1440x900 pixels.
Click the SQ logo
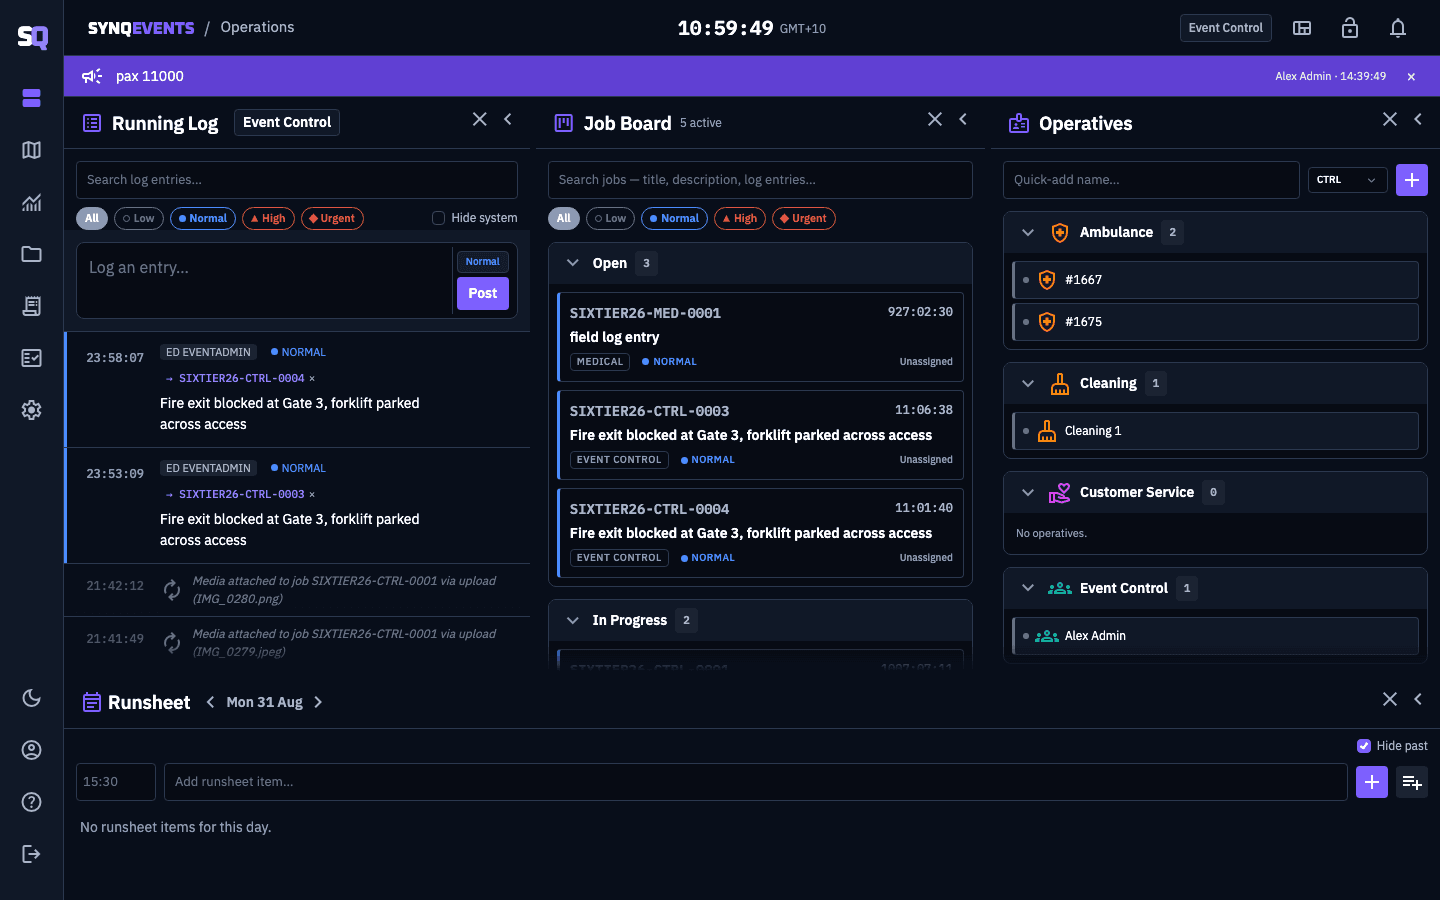coord(32,37)
